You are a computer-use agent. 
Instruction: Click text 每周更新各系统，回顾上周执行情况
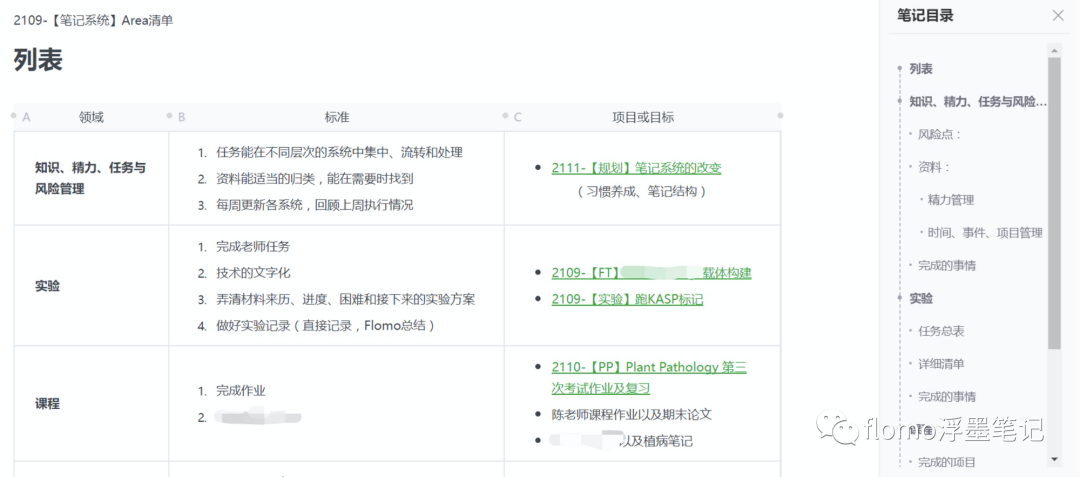click(315, 205)
